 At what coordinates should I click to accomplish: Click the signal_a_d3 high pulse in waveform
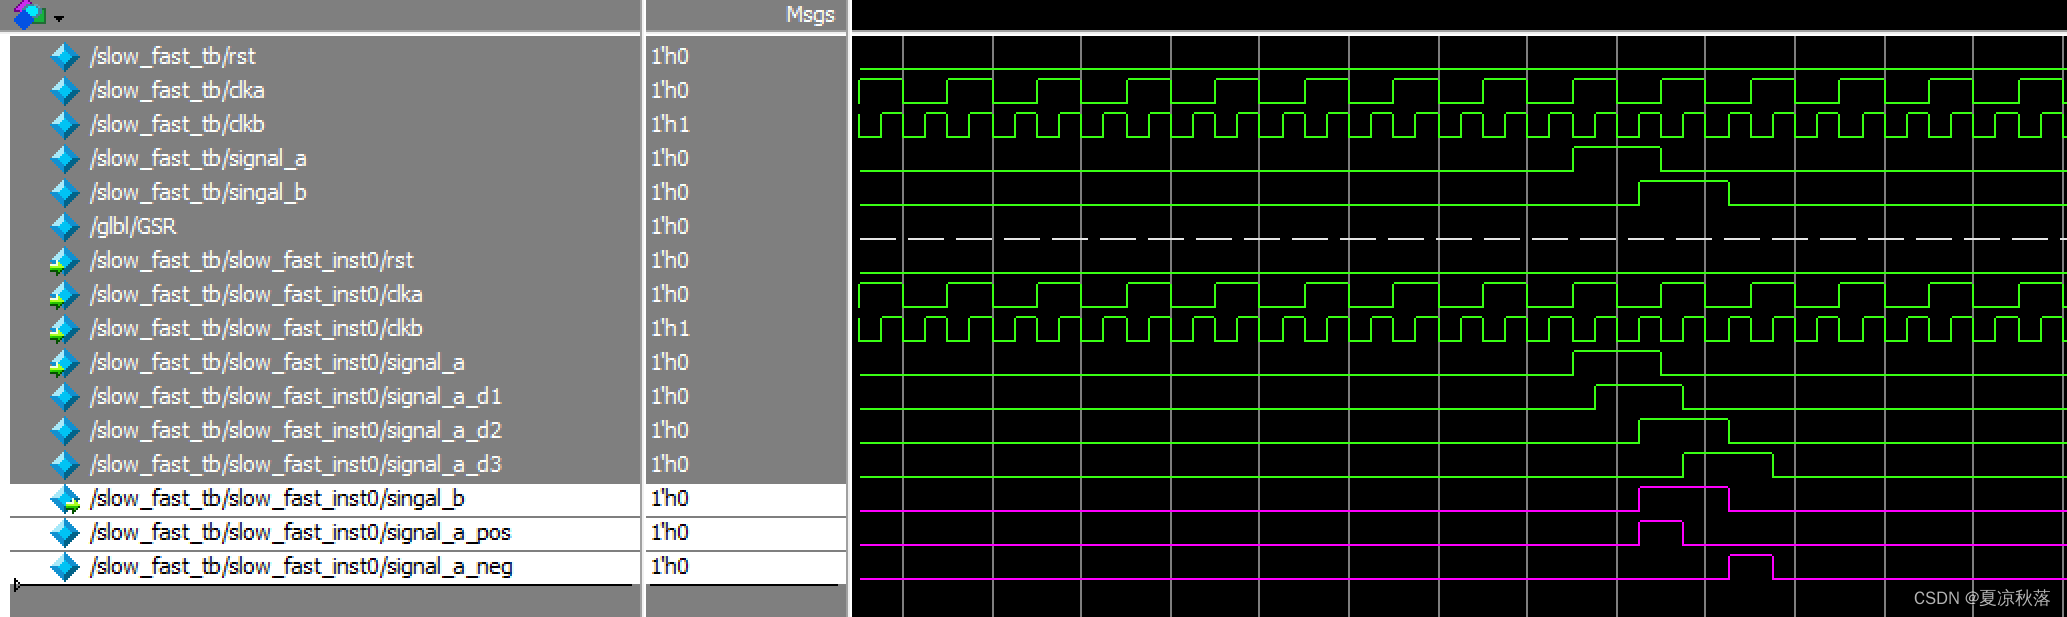pyautogui.click(x=1728, y=465)
